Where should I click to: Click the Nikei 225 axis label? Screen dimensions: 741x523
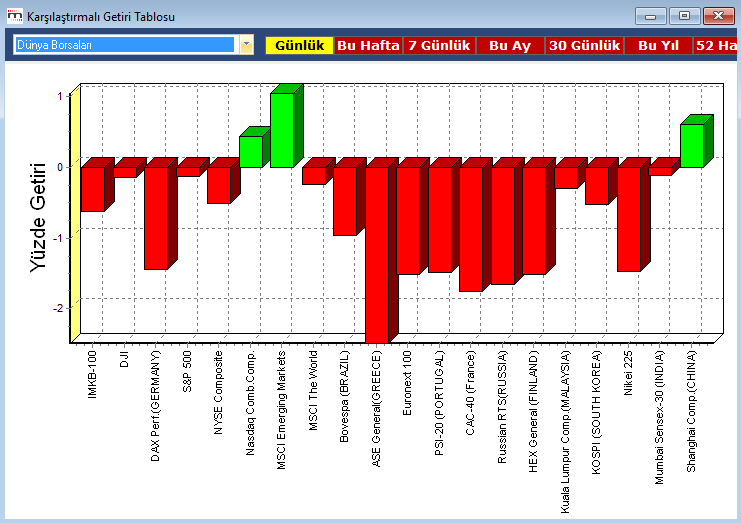pos(628,372)
